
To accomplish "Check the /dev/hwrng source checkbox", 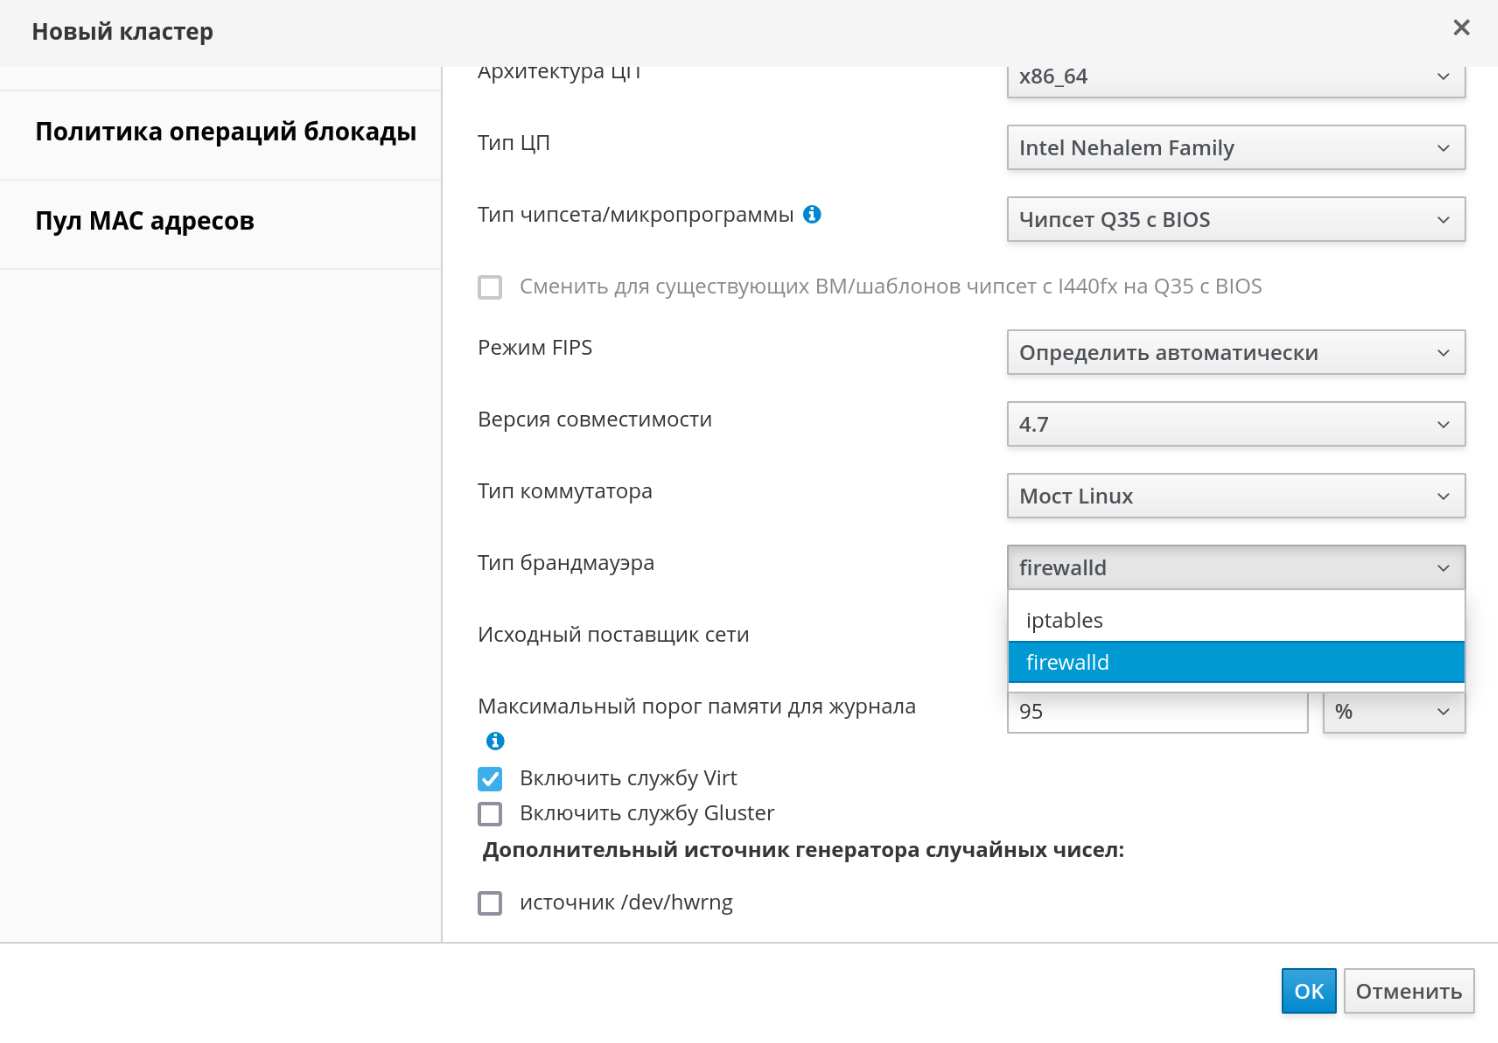I will 490,903.
